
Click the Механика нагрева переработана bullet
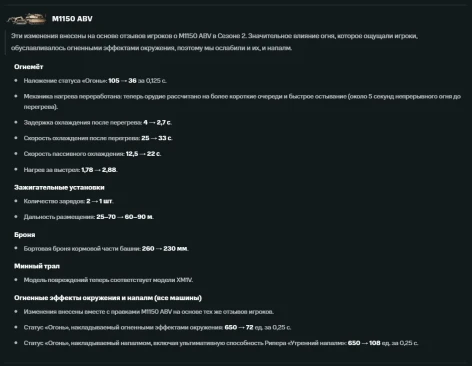(242, 101)
